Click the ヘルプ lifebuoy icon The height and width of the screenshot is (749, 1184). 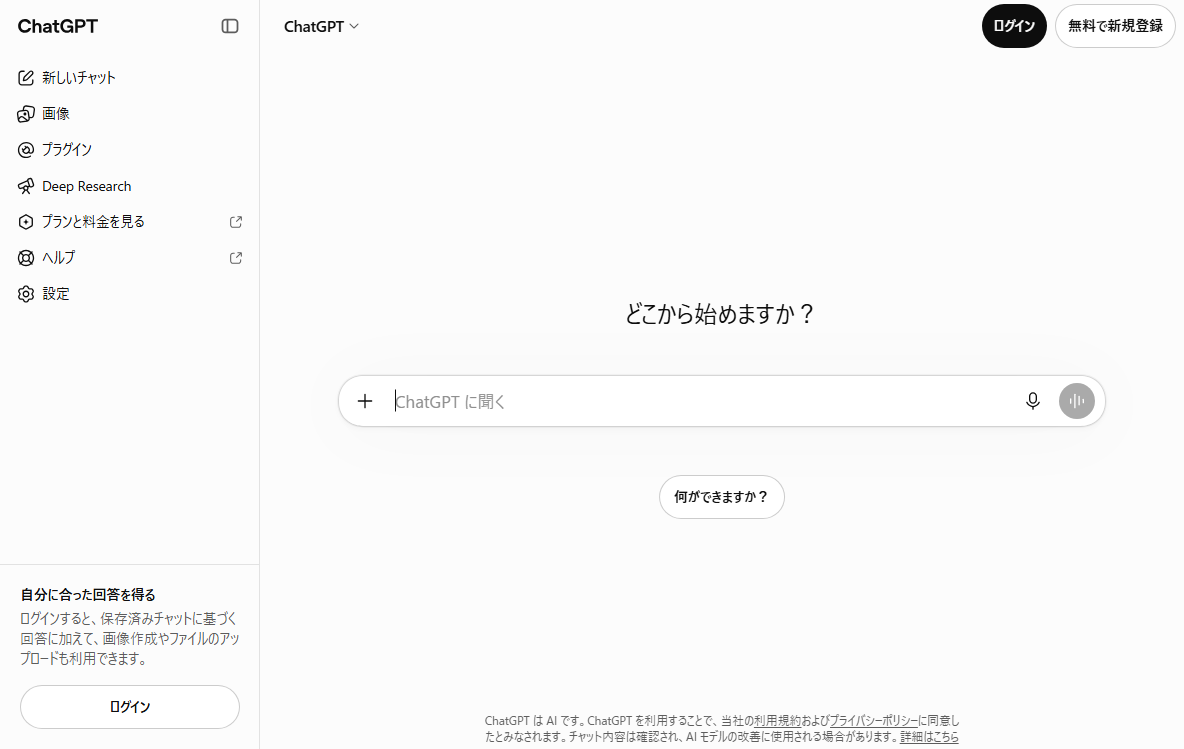(x=26, y=258)
